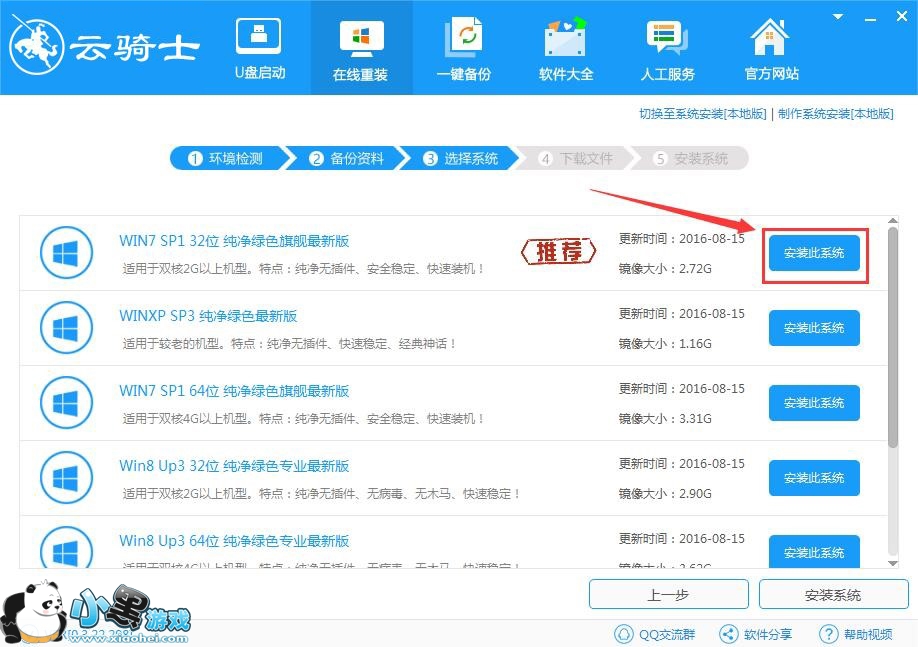The width and height of the screenshot is (918, 647).
Task: Open 帮助视频 help link
Action: 856,634
